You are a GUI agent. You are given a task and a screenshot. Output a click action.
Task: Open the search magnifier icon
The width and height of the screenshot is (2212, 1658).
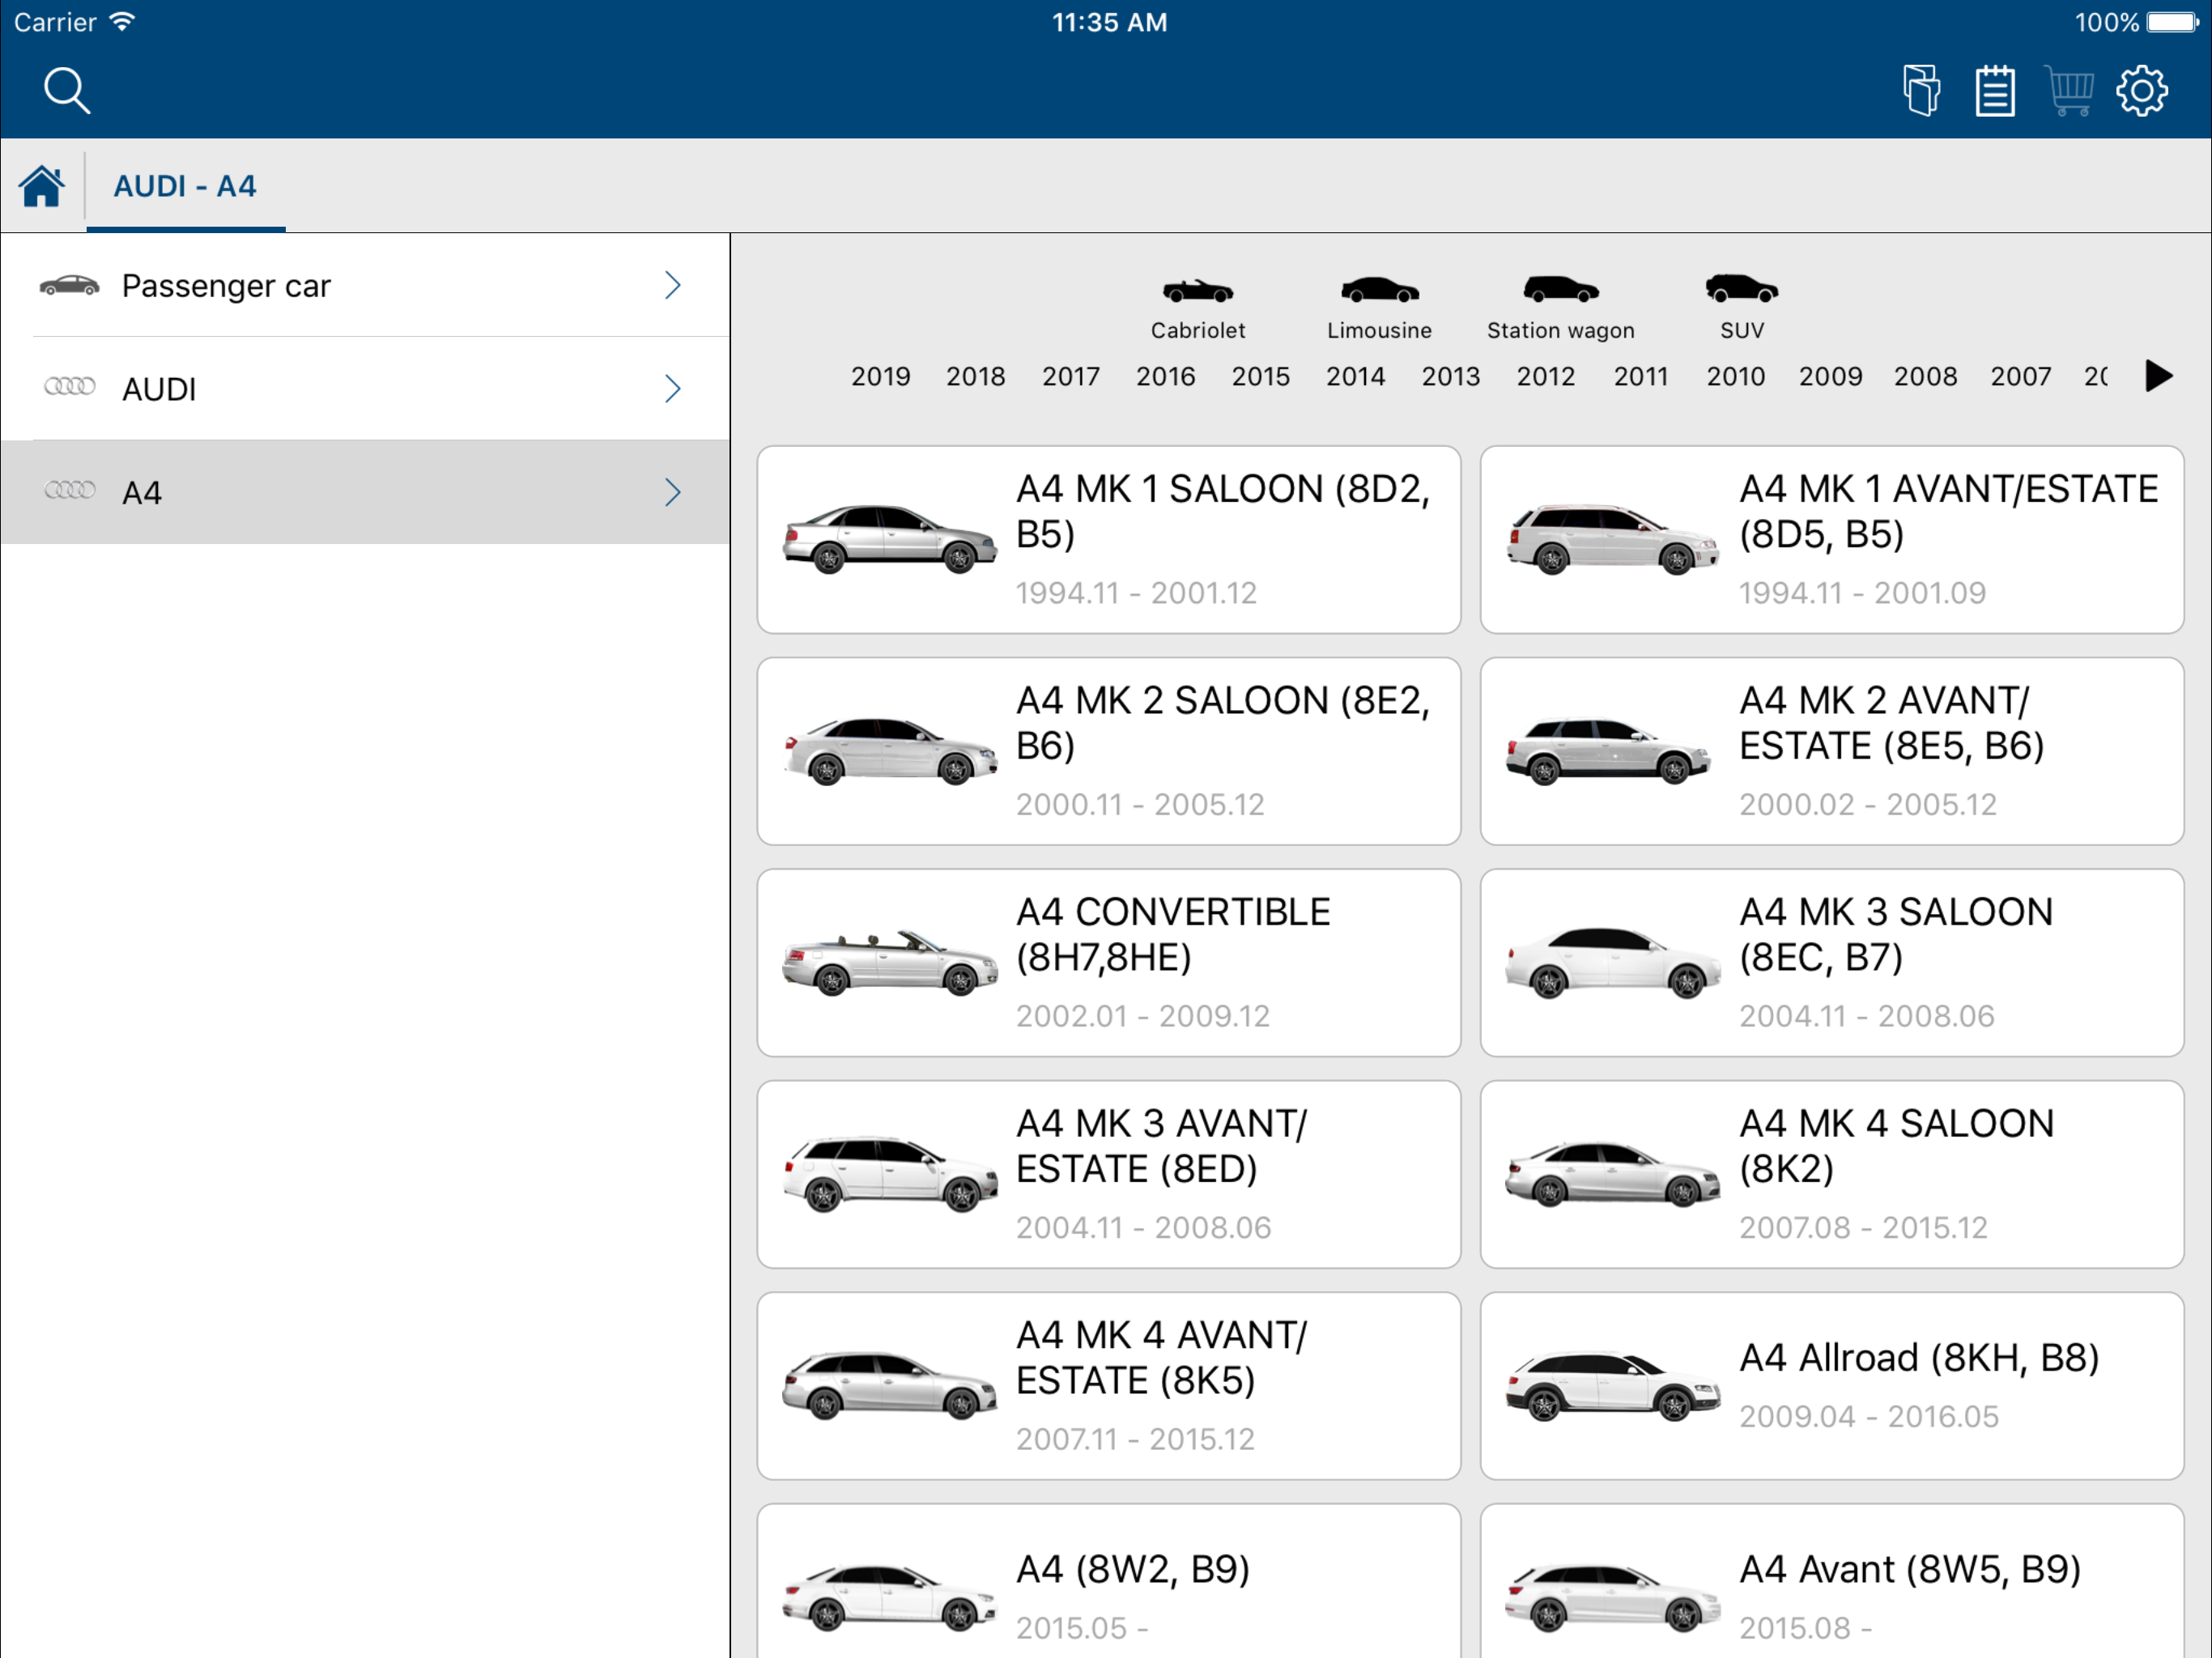click(67, 91)
